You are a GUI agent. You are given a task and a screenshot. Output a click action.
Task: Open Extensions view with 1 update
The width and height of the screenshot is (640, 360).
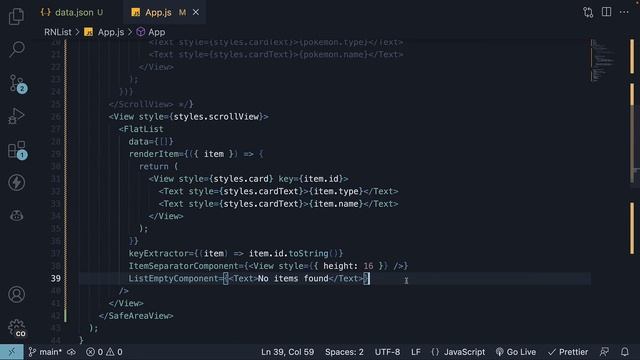18,150
